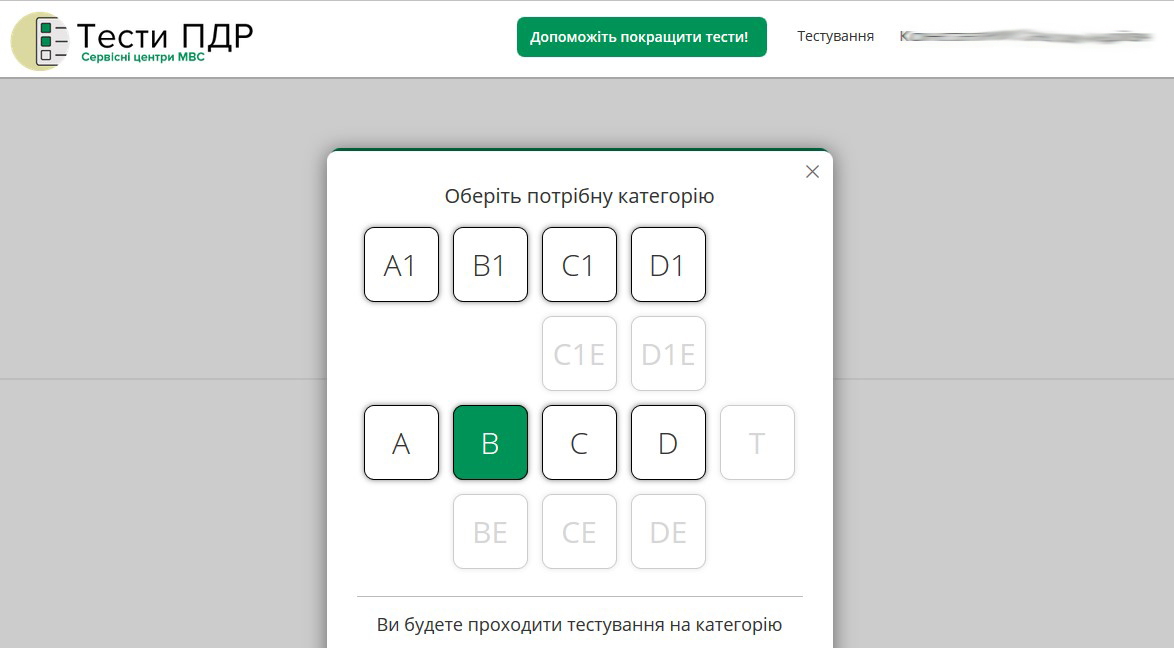Choose the CE category tile

579,532
